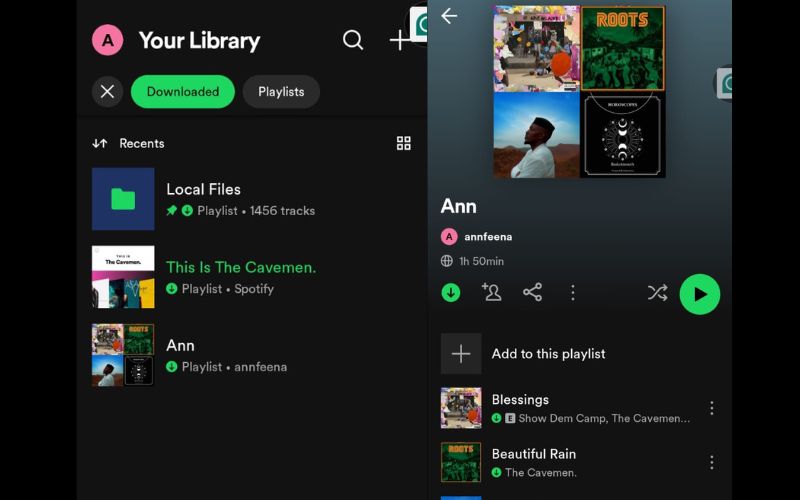The width and height of the screenshot is (800, 500).
Task: Select the Playlists filter chip
Action: tap(281, 92)
